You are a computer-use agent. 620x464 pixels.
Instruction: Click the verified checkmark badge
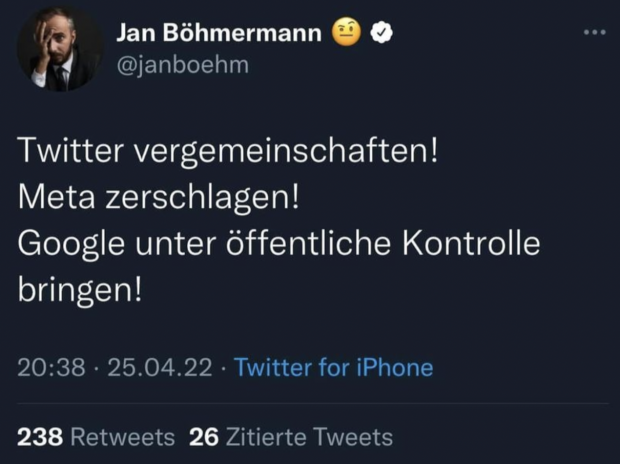tap(382, 33)
